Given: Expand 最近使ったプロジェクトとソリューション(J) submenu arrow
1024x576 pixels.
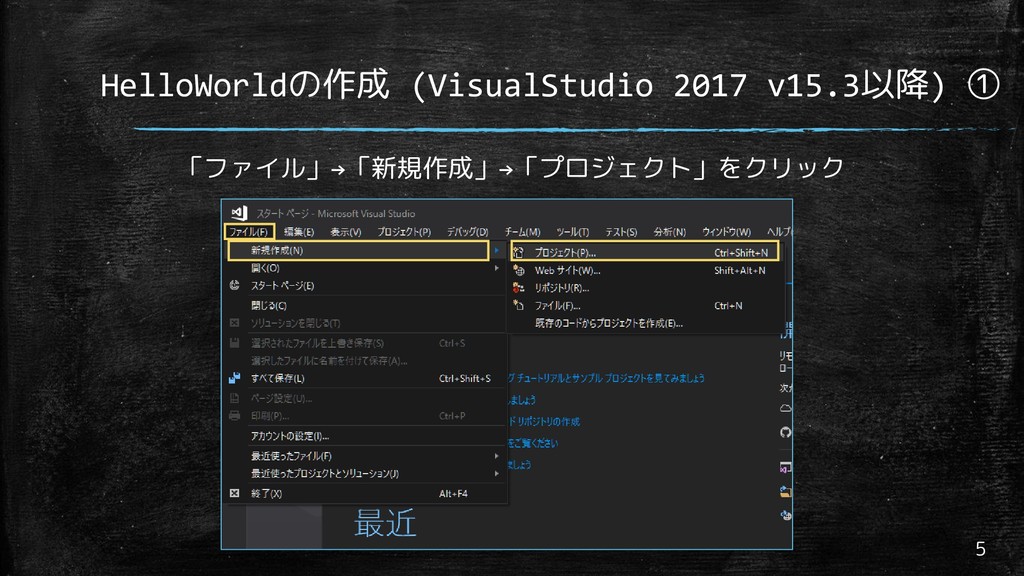Looking at the screenshot, I should [x=496, y=474].
